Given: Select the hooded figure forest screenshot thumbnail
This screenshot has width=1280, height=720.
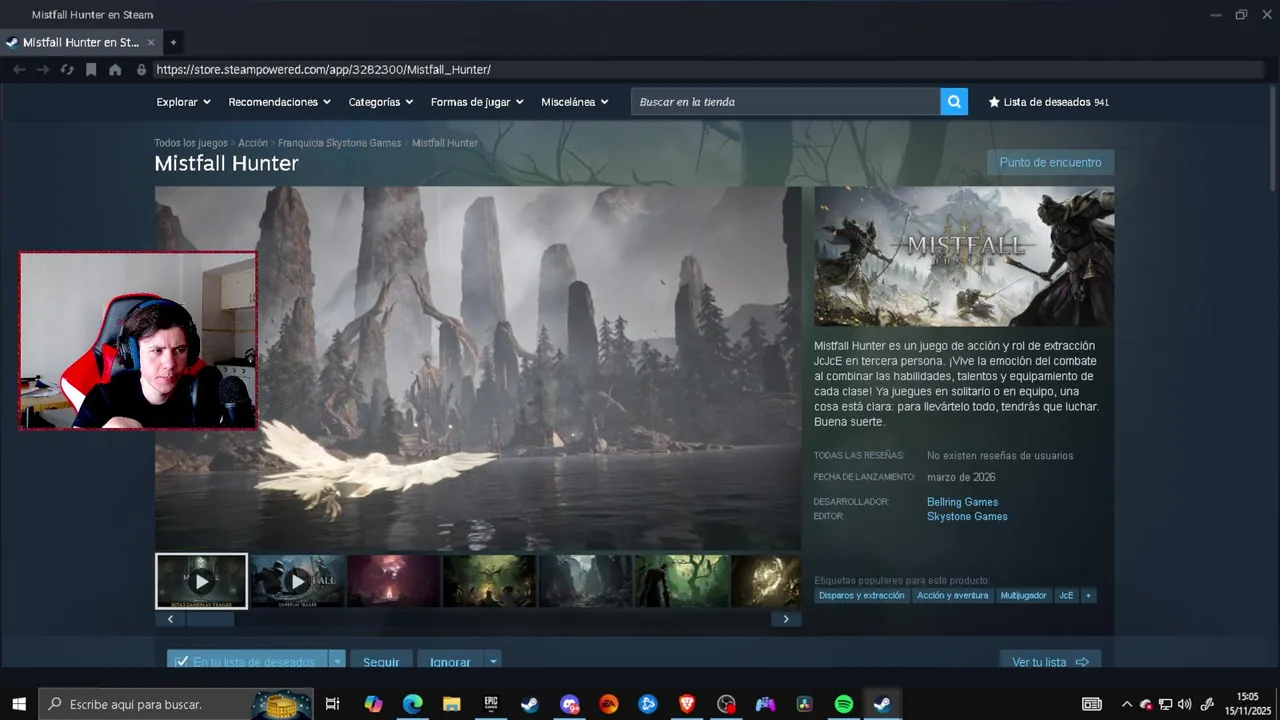Looking at the screenshot, I should pyautogui.click(x=682, y=581).
